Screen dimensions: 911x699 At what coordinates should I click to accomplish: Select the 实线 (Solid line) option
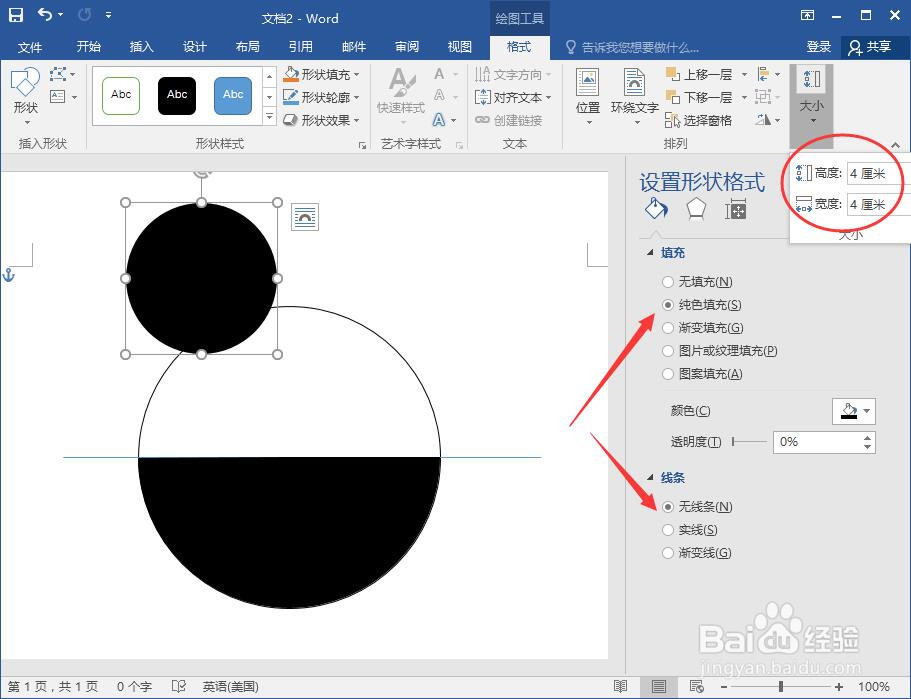click(x=667, y=530)
